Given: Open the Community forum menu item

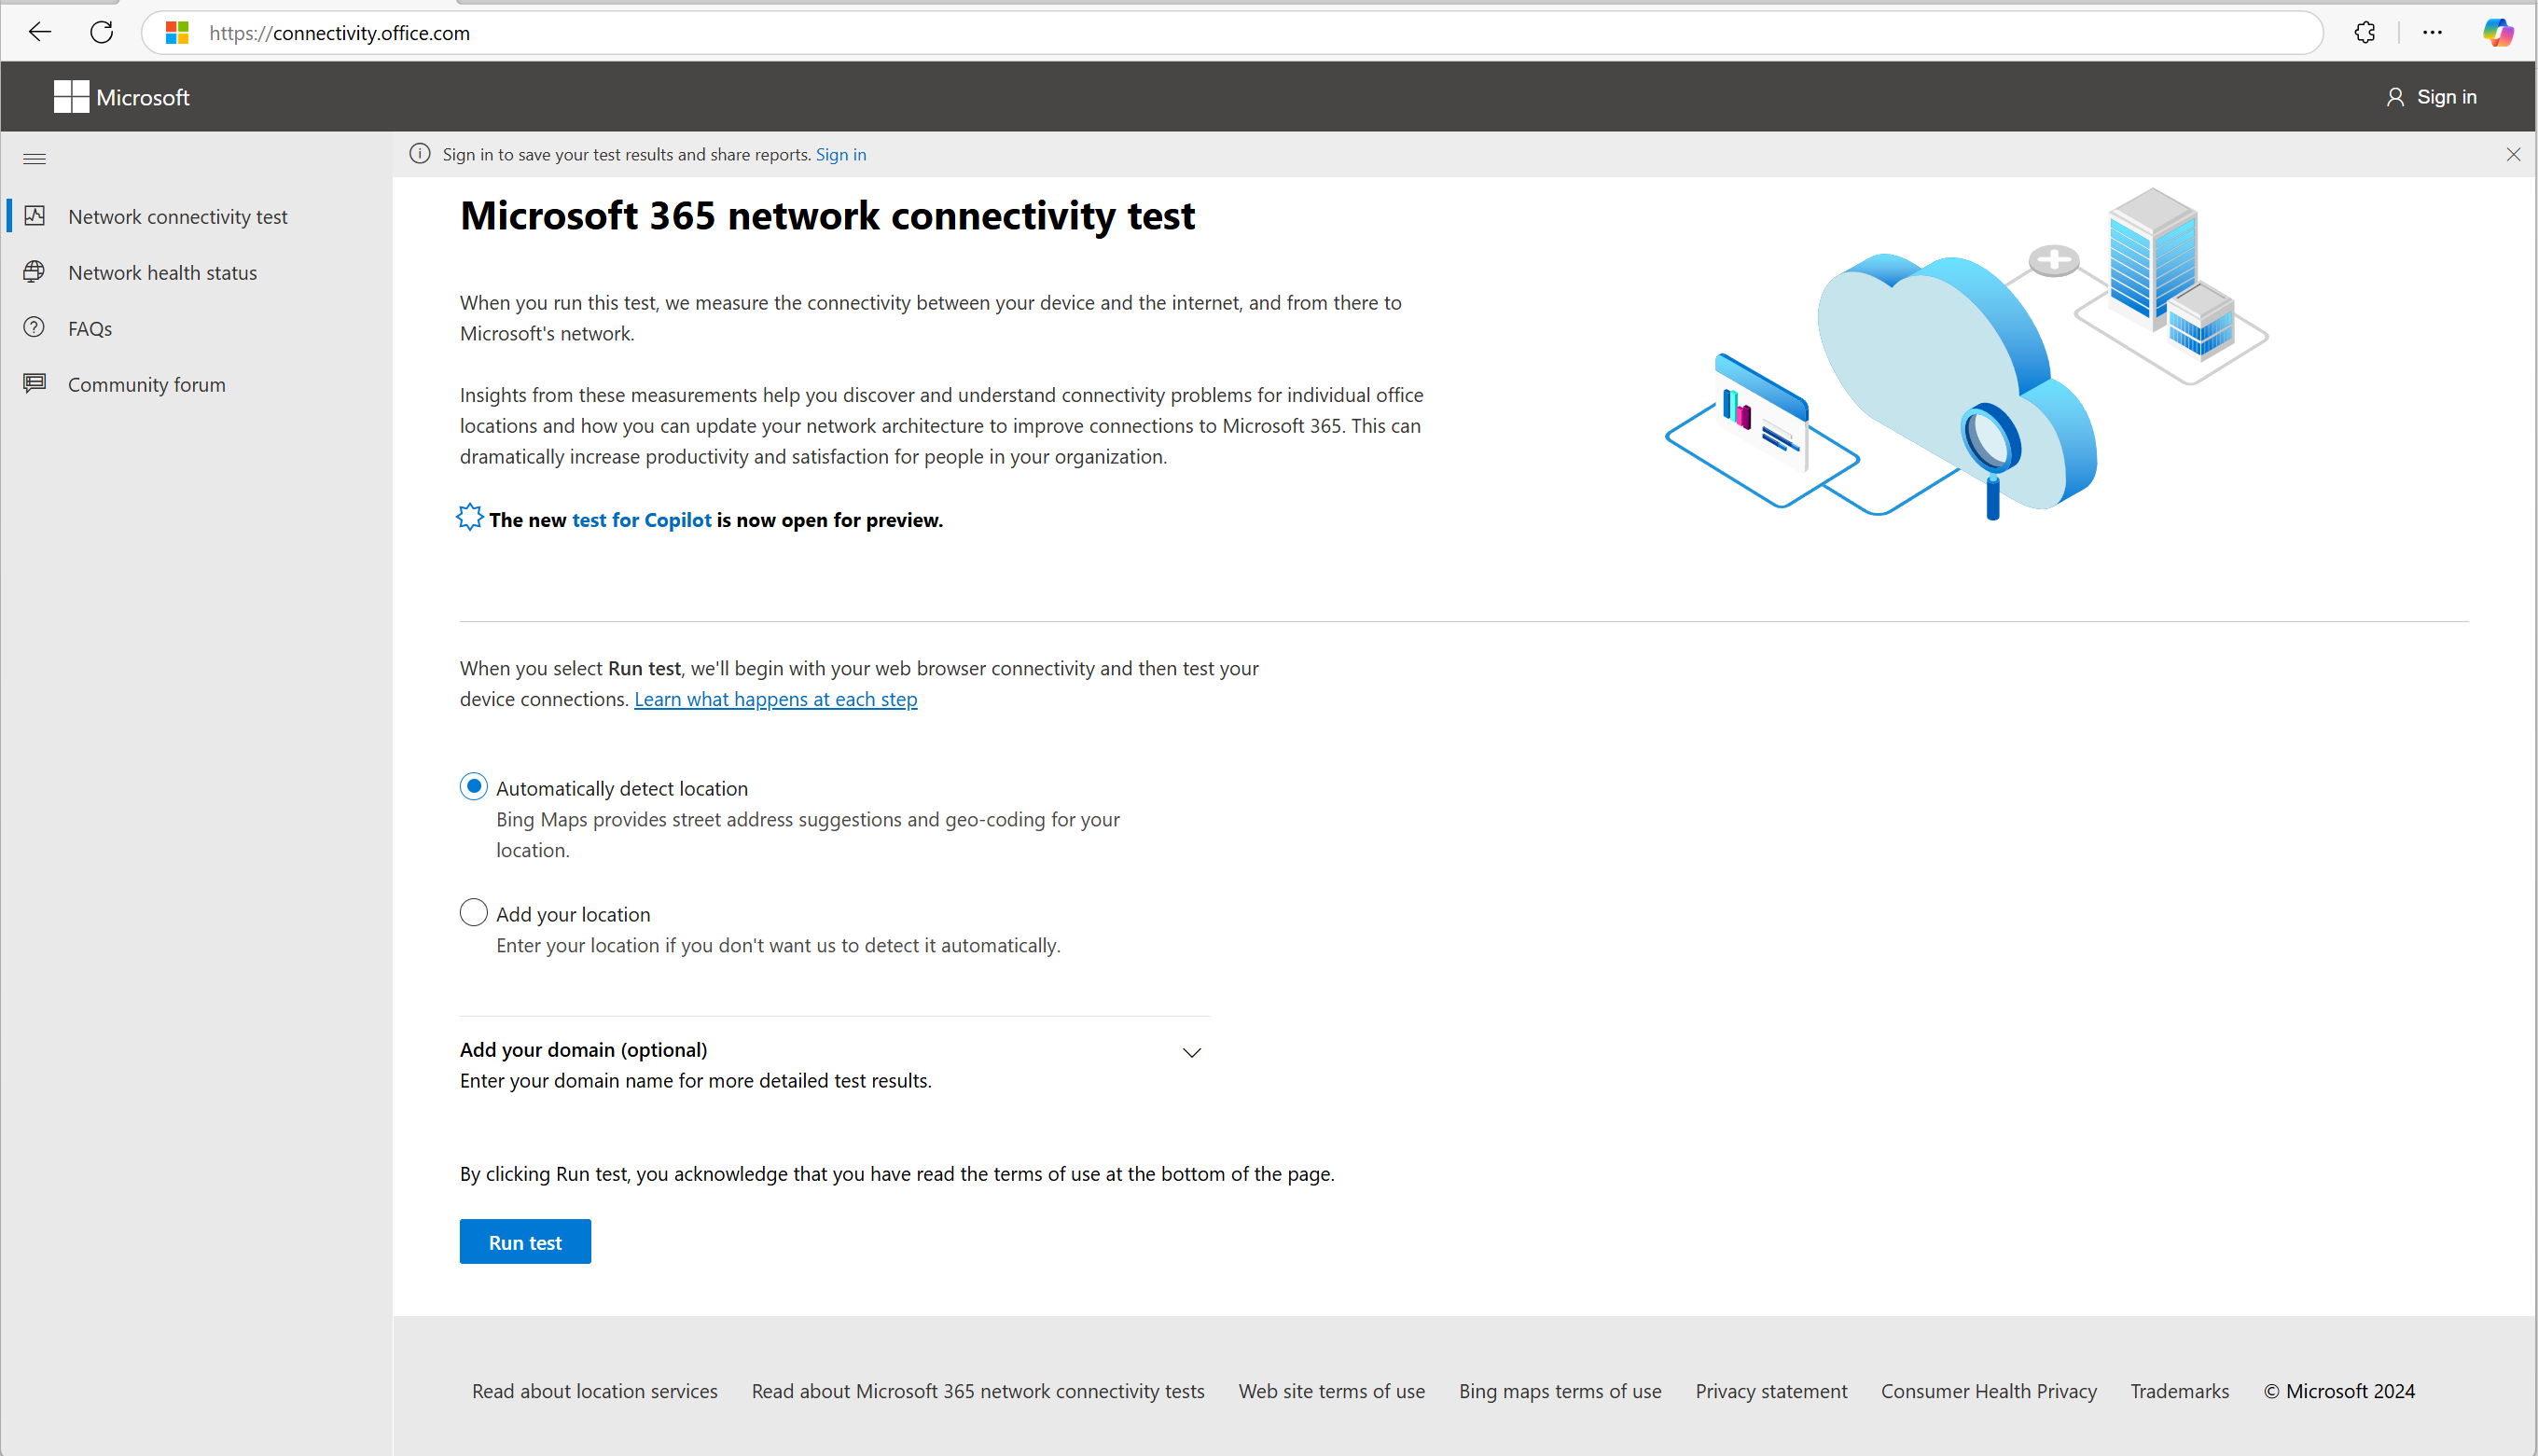Looking at the screenshot, I should tap(146, 383).
